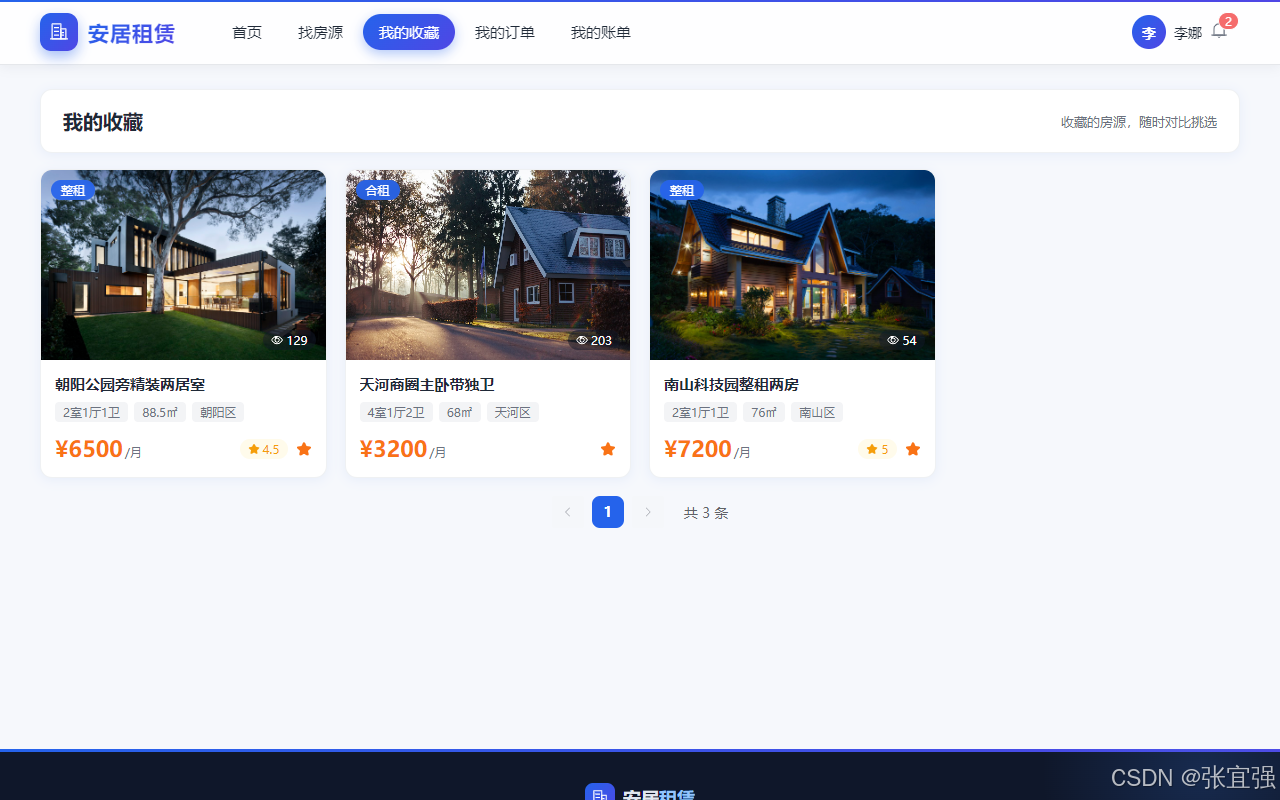The height and width of the screenshot is (800, 1280).
Task: Open the 南山科技园整租两房 listing photo
Action: [792, 265]
